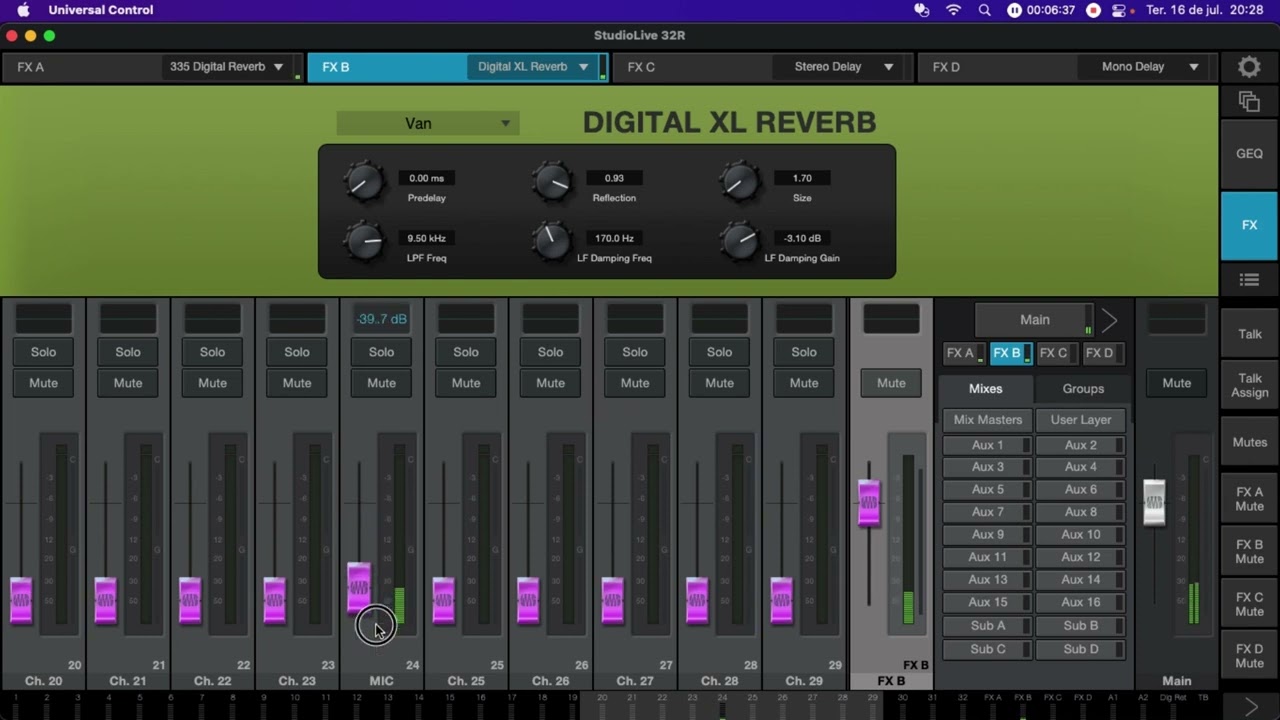The image size is (1280, 720).
Task: Select the Main mix button
Action: pos(1034,320)
